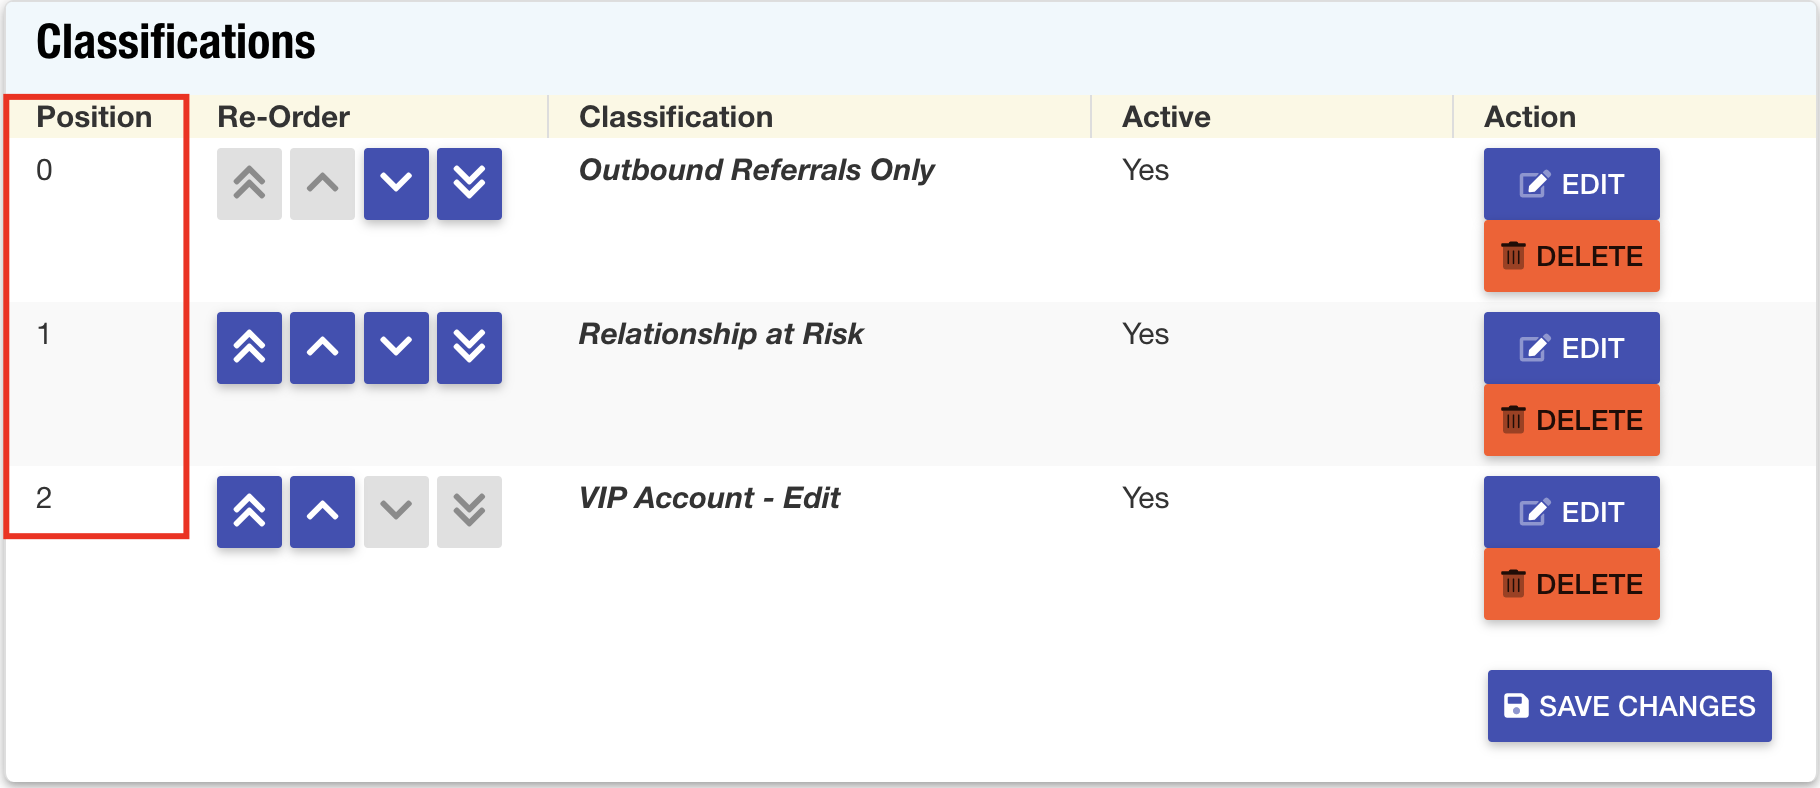
Task: Move Relationship at Risk to the top
Action: (x=249, y=348)
